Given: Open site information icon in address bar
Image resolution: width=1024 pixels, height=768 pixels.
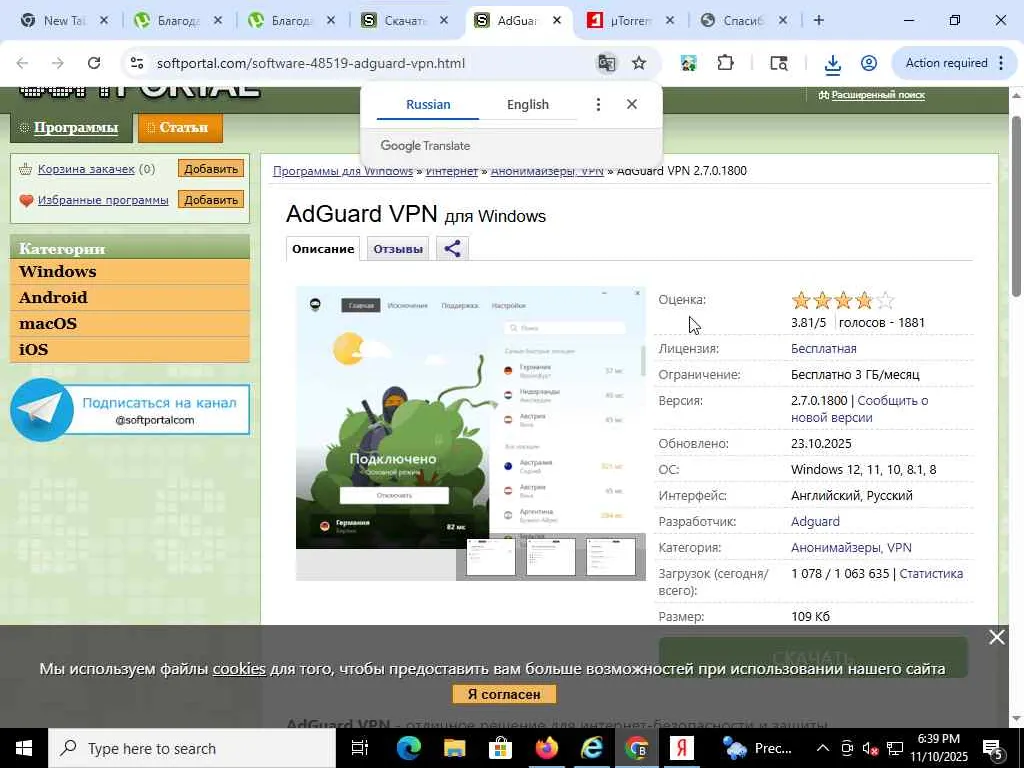Looking at the screenshot, I should point(136,63).
